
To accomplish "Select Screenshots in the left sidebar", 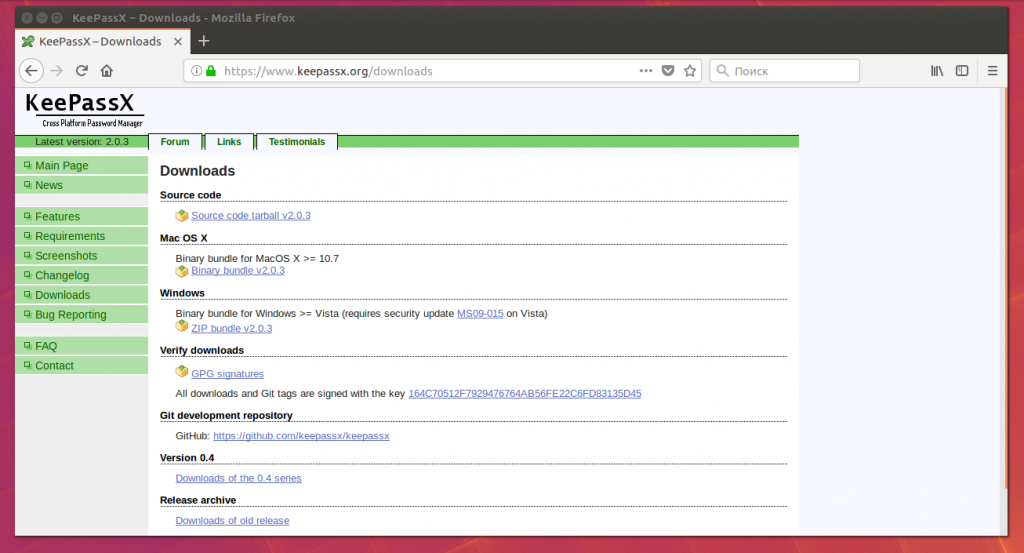I will point(66,256).
